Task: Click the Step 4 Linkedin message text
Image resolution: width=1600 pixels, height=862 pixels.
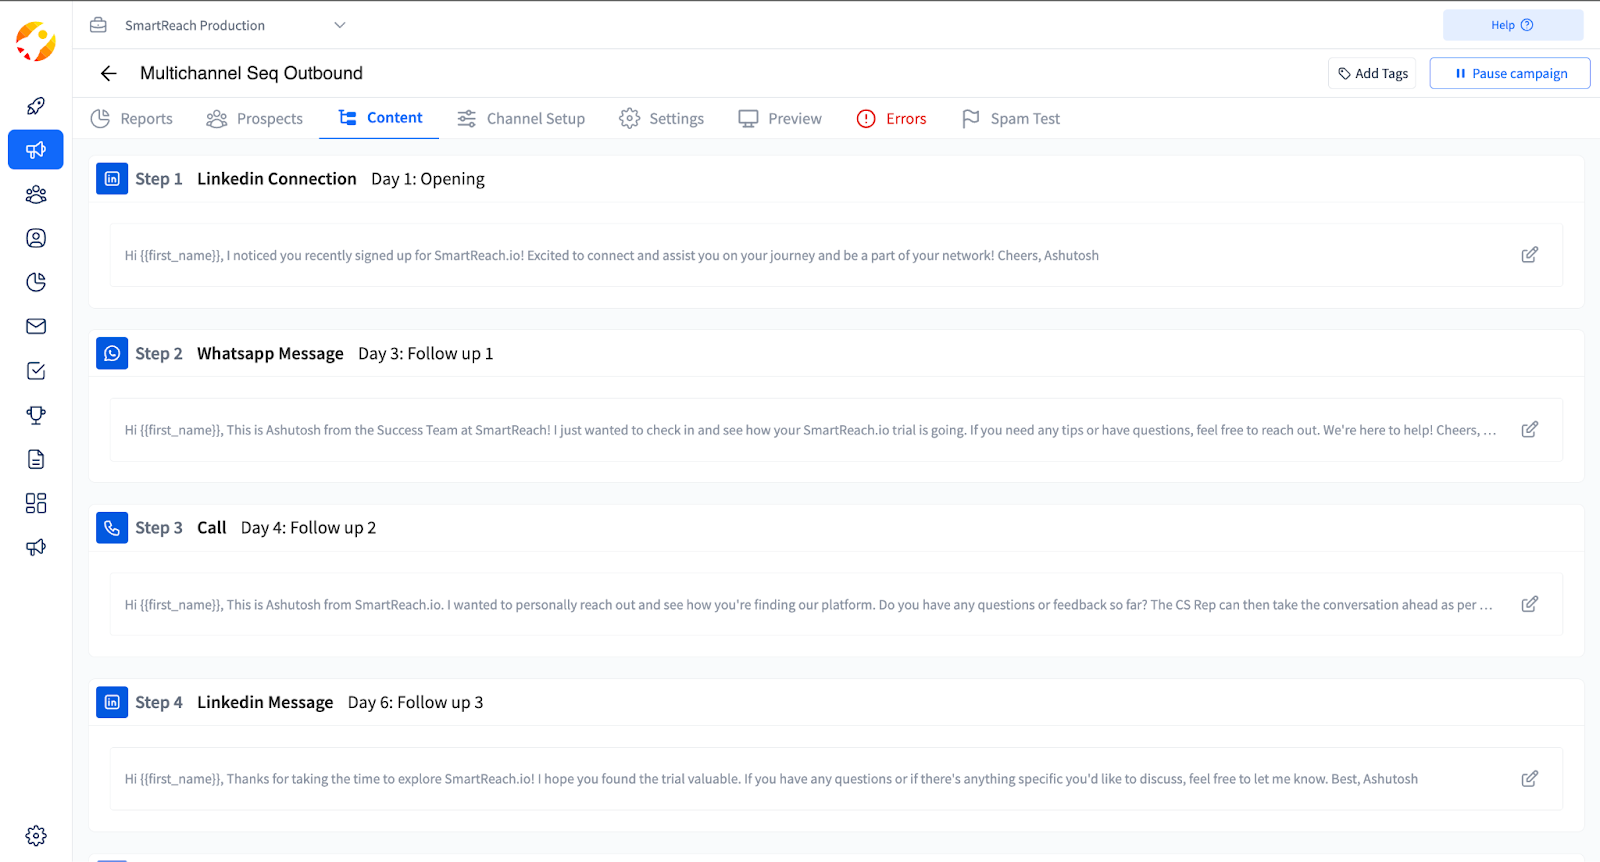Action: point(771,779)
